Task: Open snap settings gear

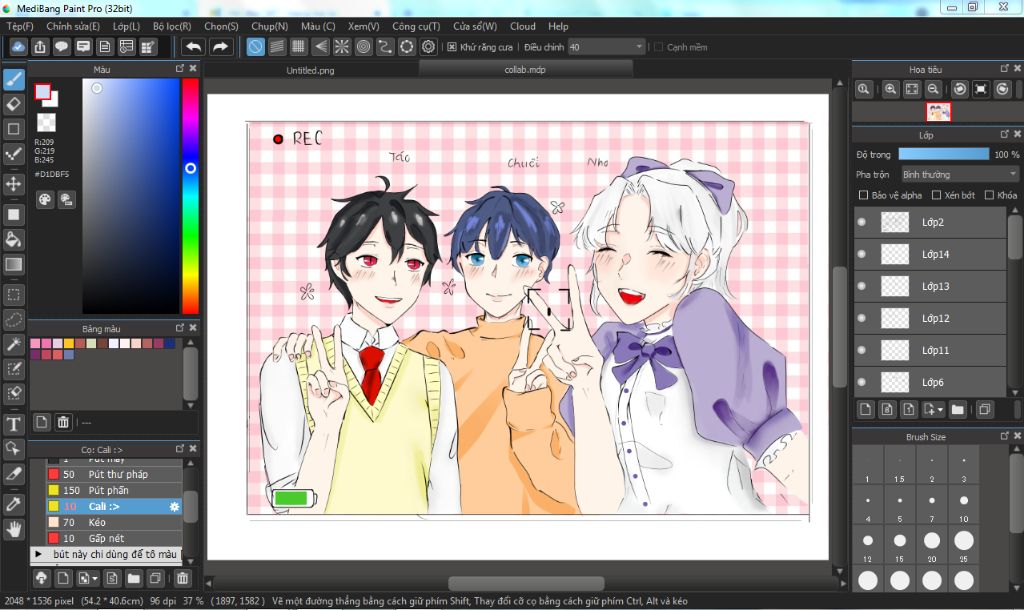Action: 428,46
